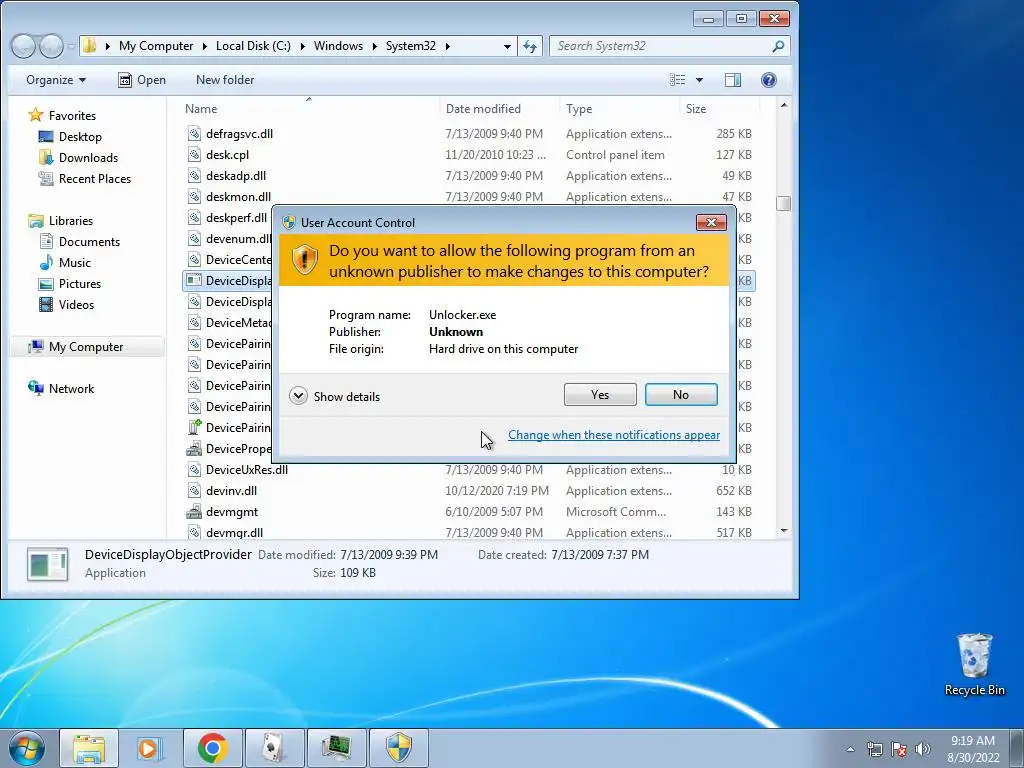Close the User Account Control dialog
Image resolution: width=1024 pixels, height=768 pixels.
711,222
